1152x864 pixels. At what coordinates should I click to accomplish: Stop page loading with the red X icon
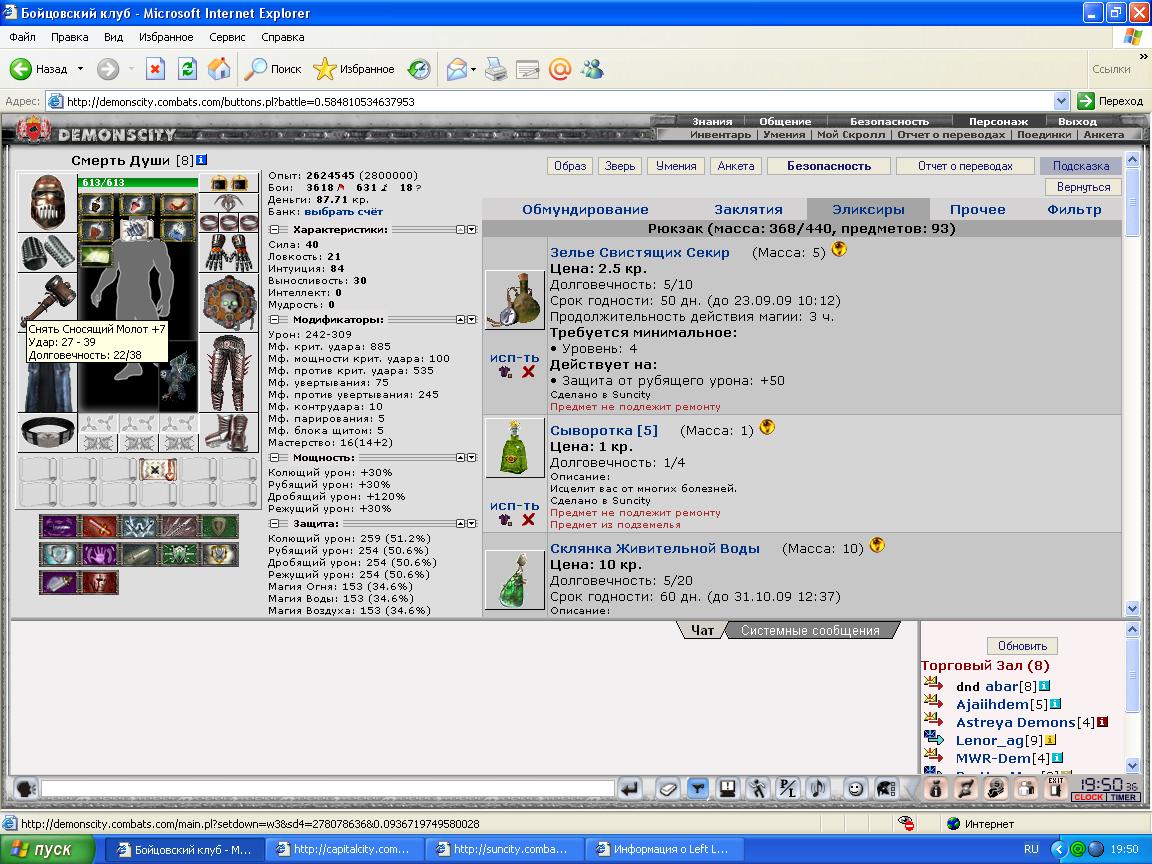click(155, 69)
